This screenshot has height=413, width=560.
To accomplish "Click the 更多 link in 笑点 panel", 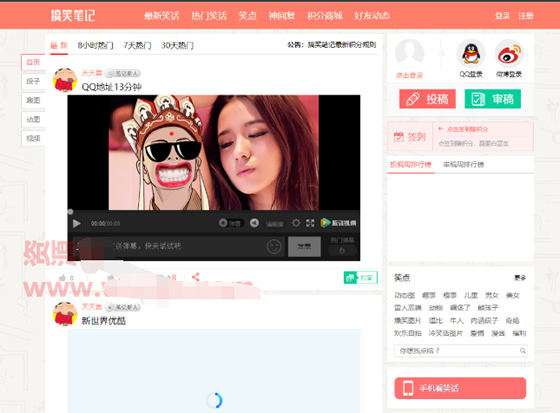I will (x=520, y=278).
